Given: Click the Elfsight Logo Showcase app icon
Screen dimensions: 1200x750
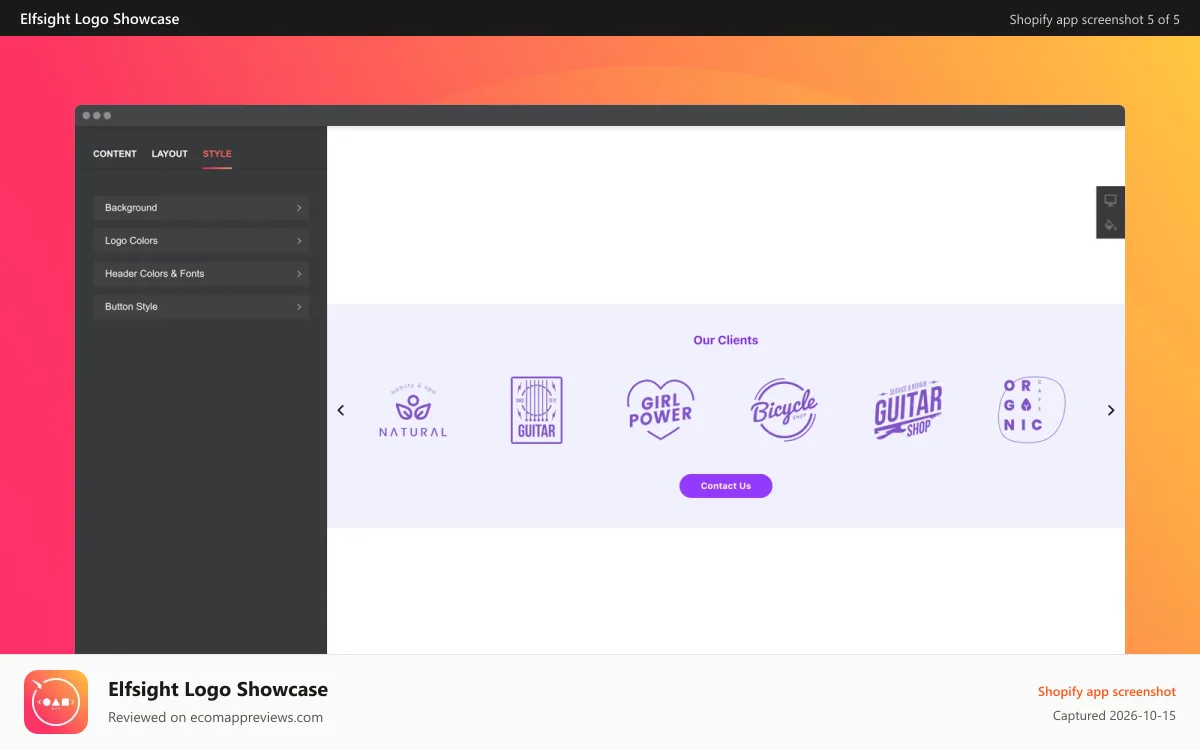Looking at the screenshot, I should [x=56, y=702].
